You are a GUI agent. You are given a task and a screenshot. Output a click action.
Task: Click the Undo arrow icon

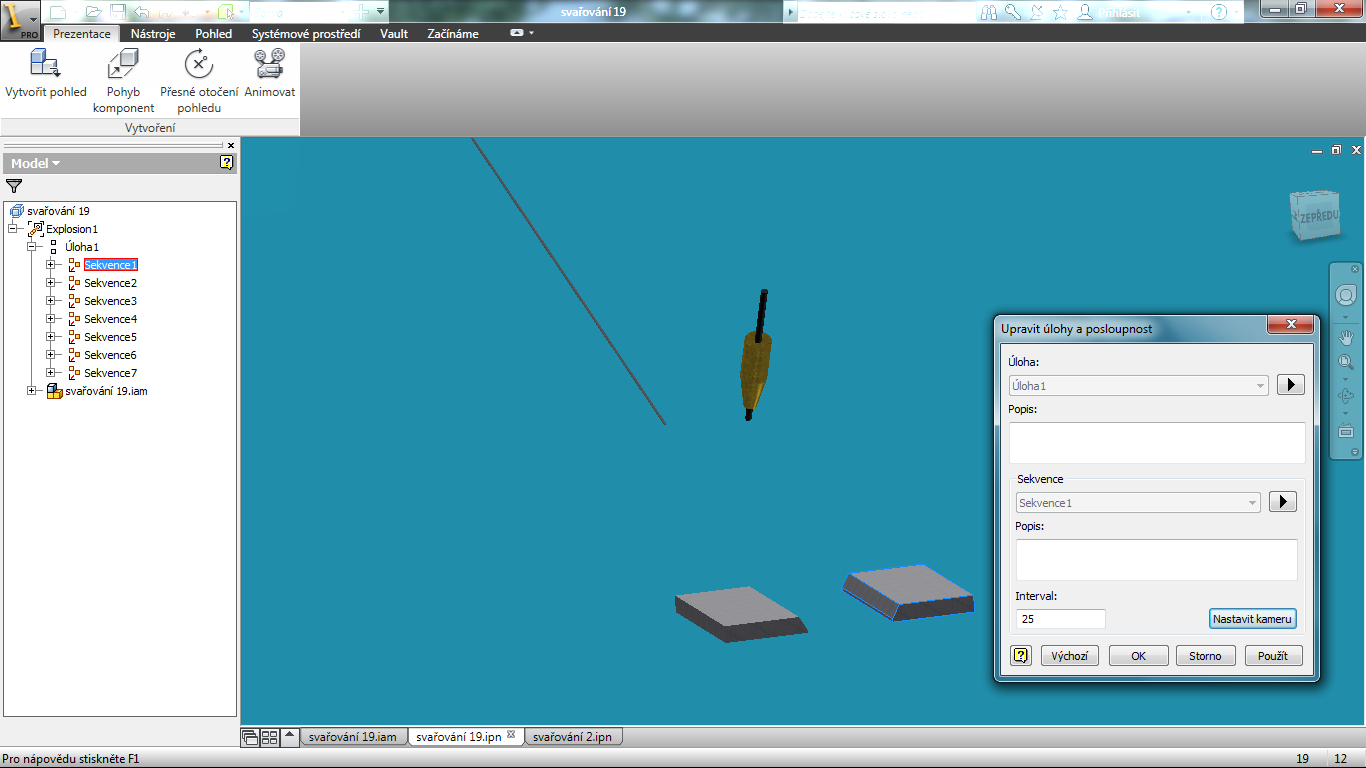click(x=141, y=12)
